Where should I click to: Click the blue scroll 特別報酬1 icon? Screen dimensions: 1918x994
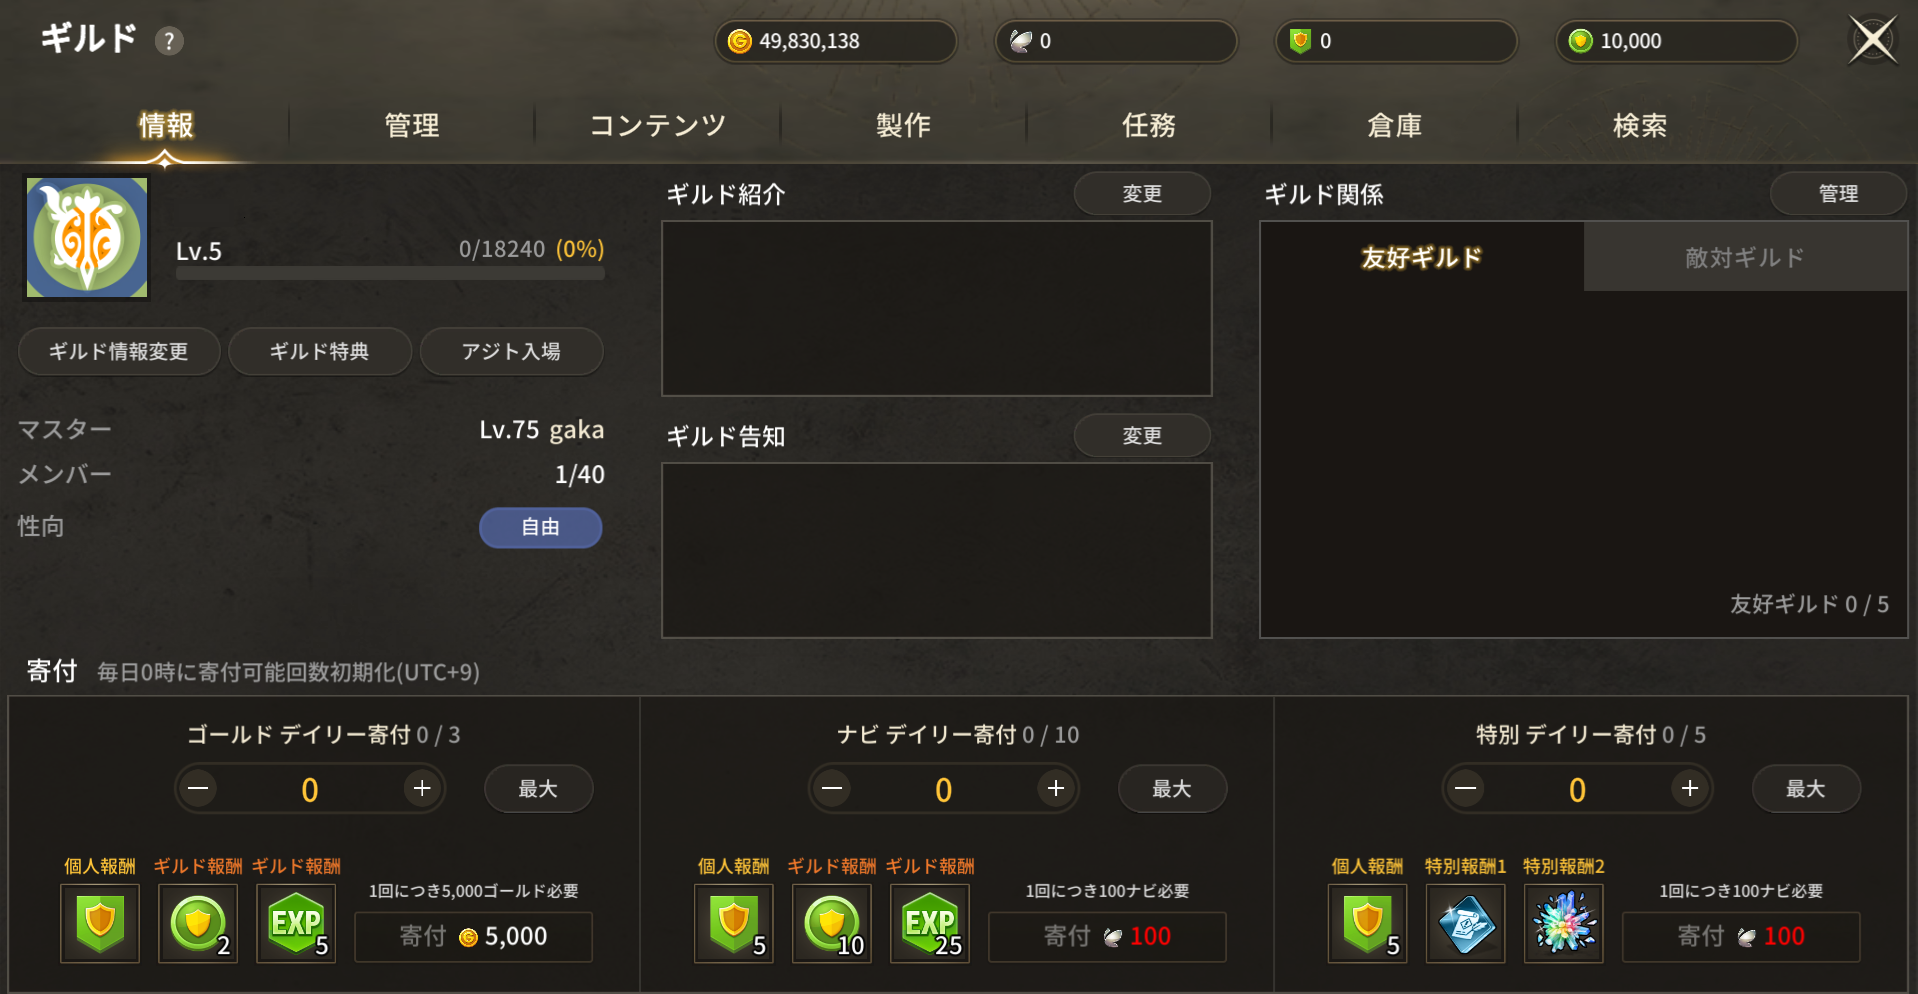click(1466, 923)
